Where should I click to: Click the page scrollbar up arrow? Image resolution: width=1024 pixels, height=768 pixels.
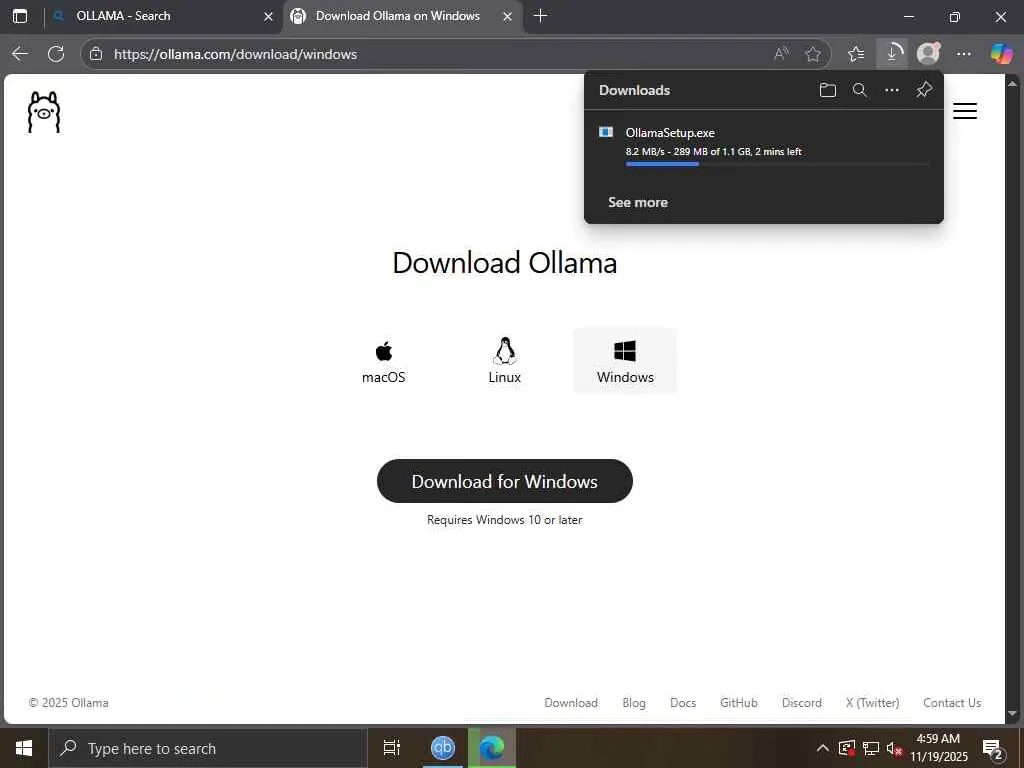[1013, 84]
